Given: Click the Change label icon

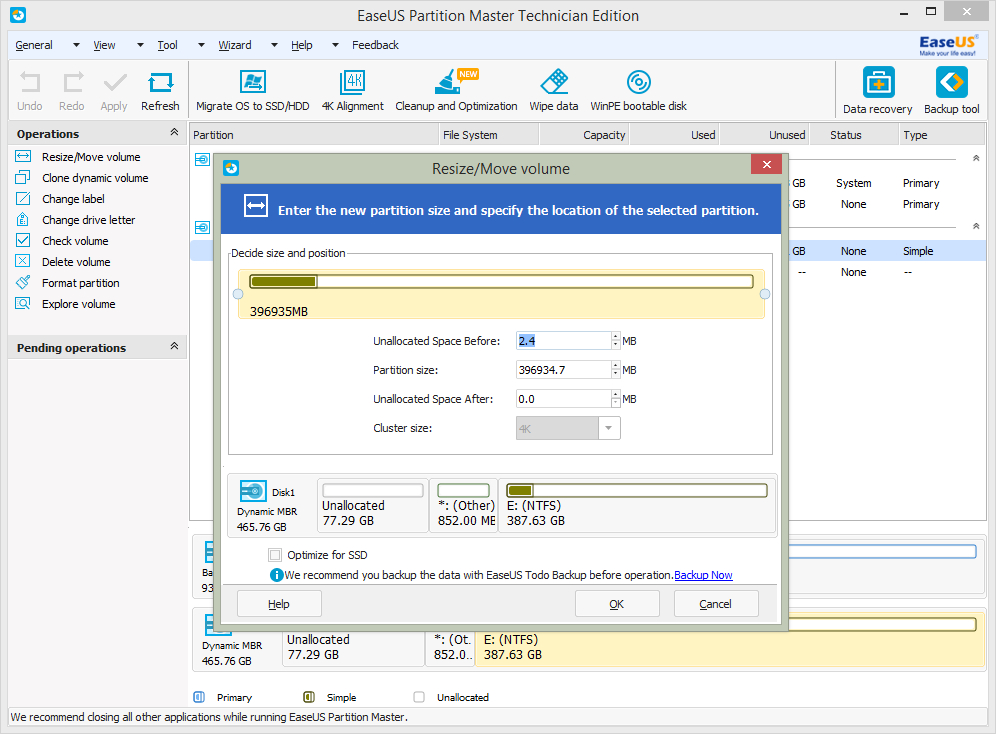Looking at the screenshot, I should point(23,198).
